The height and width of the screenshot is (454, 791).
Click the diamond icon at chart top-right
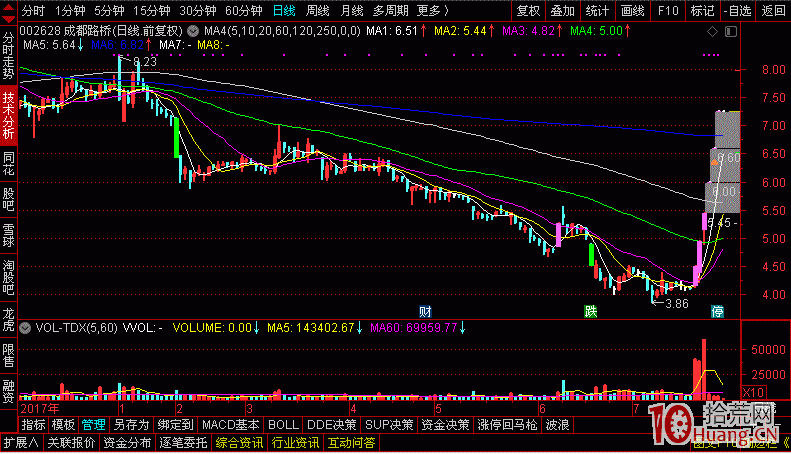[712, 32]
